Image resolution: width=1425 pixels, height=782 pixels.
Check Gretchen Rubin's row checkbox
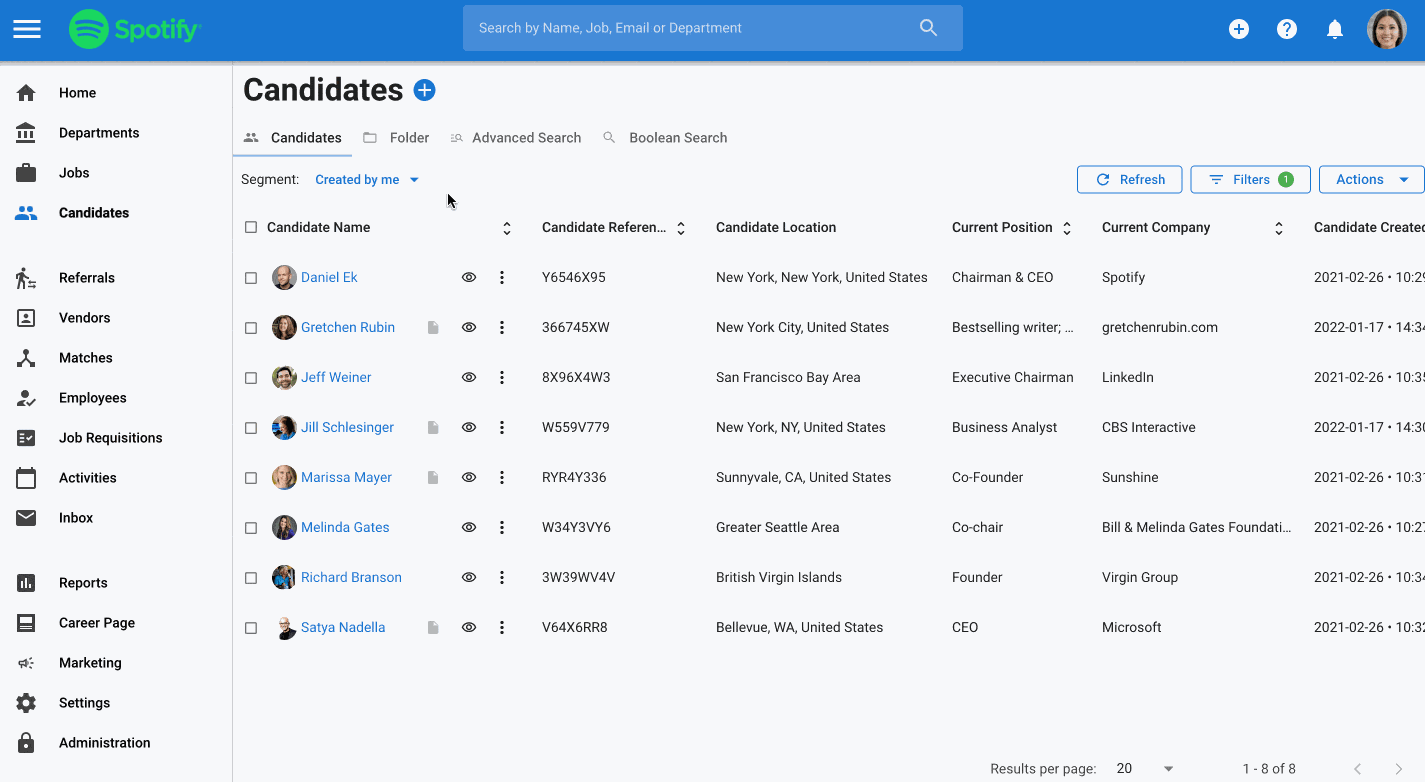(251, 328)
